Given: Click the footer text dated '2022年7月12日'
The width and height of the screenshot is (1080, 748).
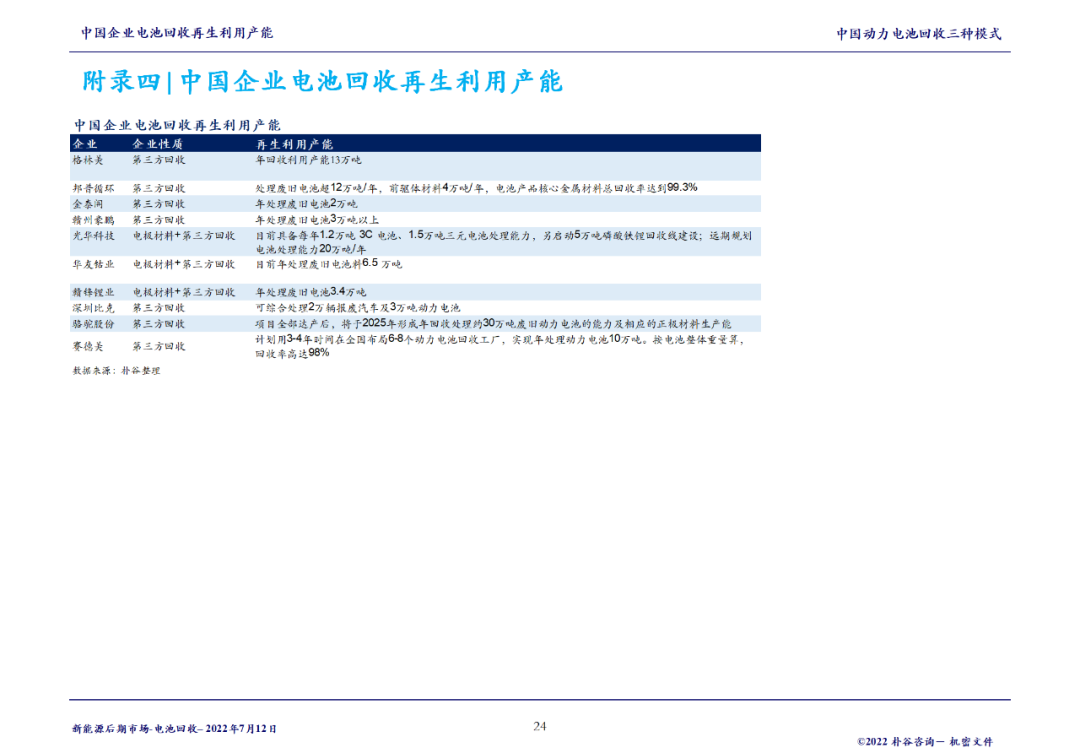Looking at the screenshot, I should pos(175,729).
